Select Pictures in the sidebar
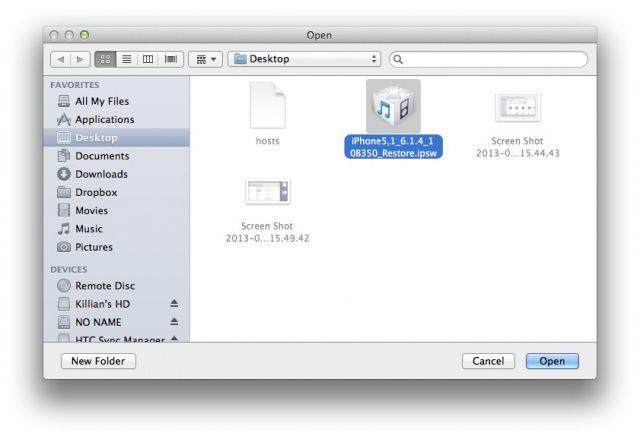Viewport: 640px width, 439px height. pyautogui.click(x=93, y=247)
